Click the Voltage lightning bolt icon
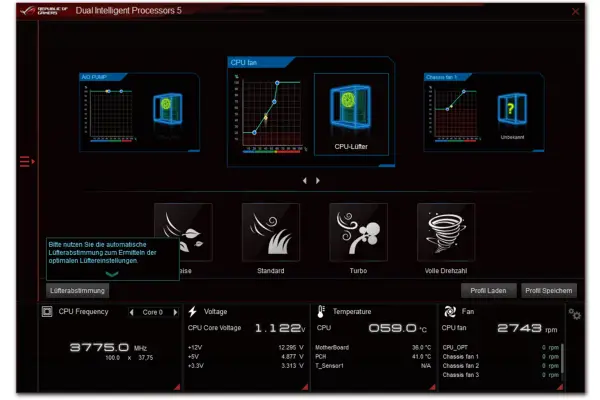Viewport: 600px width, 400px height. [192, 312]
